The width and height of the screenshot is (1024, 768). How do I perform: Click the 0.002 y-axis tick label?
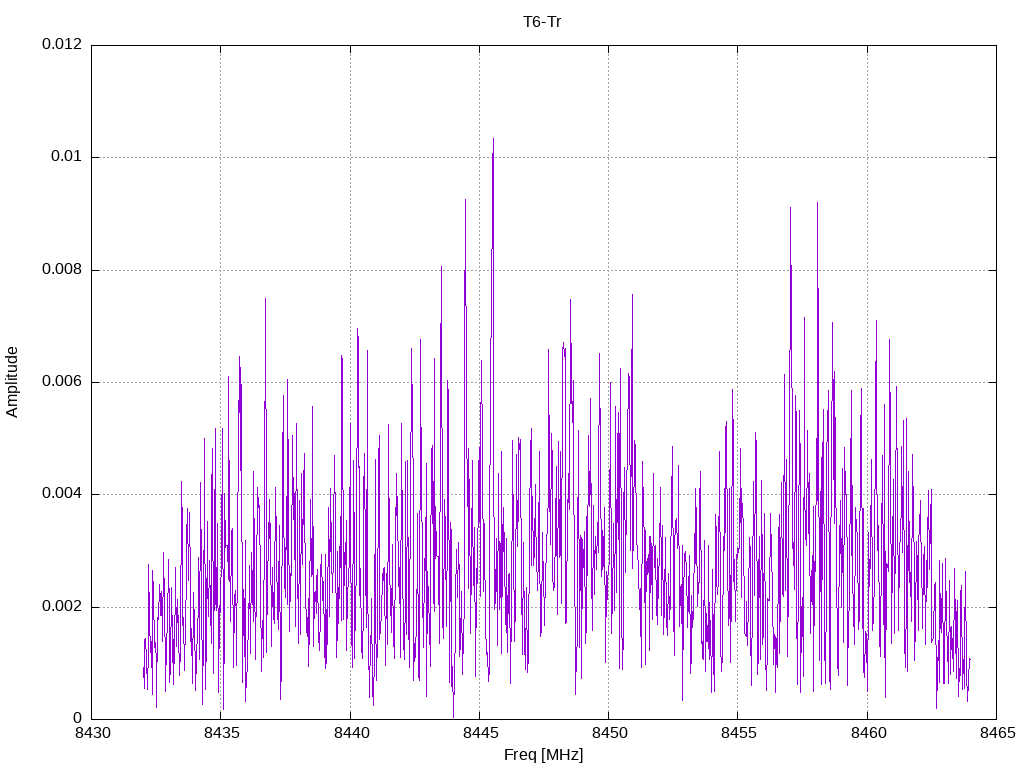tap(62, 606)
